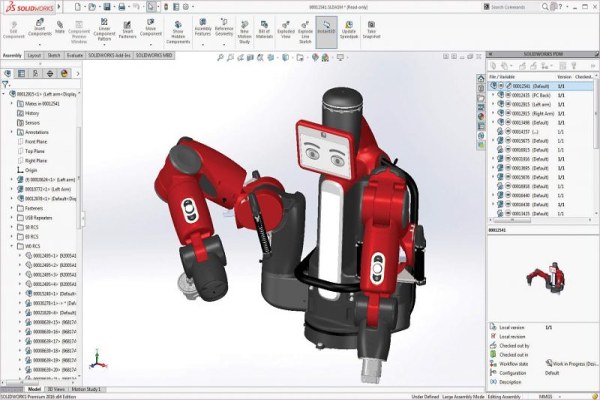Open the Motion Study 1 tab

pyautogui.click(x=86, y=389)
